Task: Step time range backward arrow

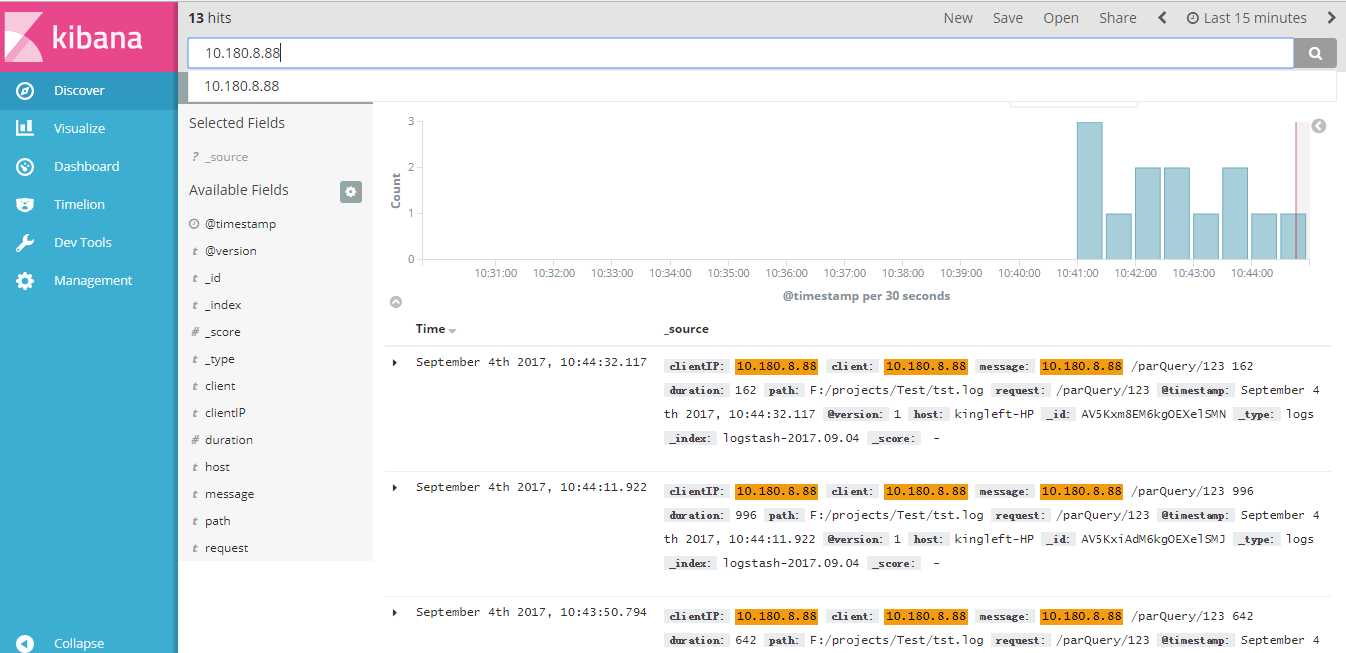Action: [1162, 18]
